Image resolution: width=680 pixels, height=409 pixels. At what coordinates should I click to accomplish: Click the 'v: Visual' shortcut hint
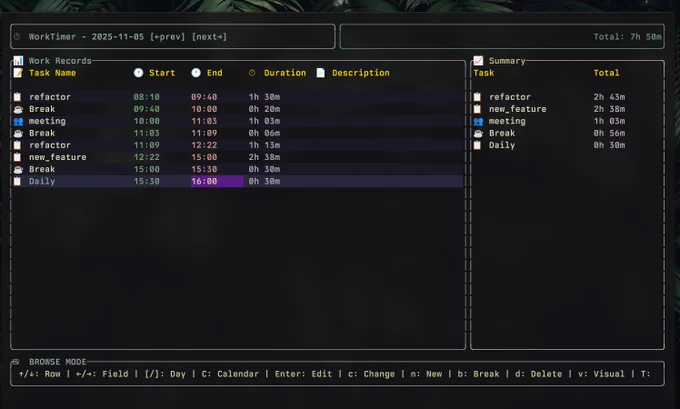[601, 374]
